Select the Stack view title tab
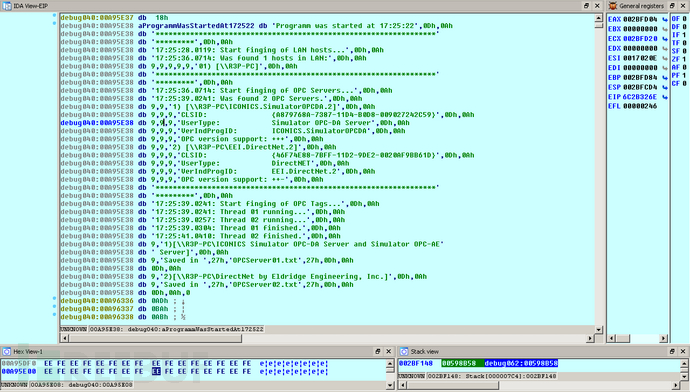The height and width of the screenshot is (392, 690). tap(424, 352)
